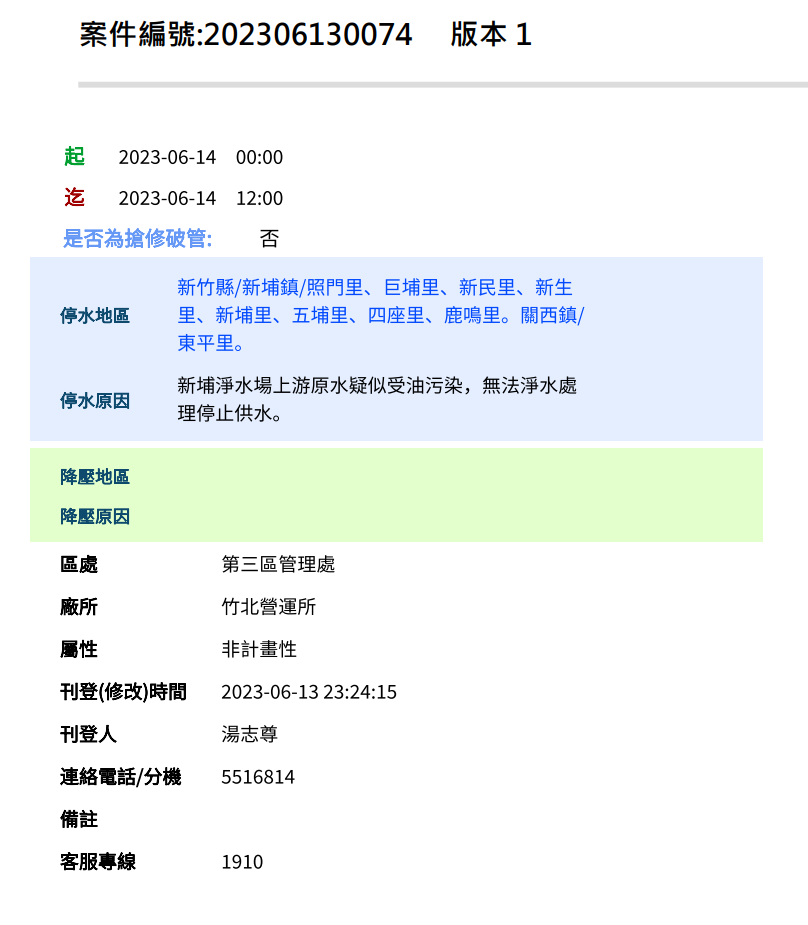Screen dimensions: 808x925
Task: Click the 降壓原因 label
Action: (x=95, y=516)
